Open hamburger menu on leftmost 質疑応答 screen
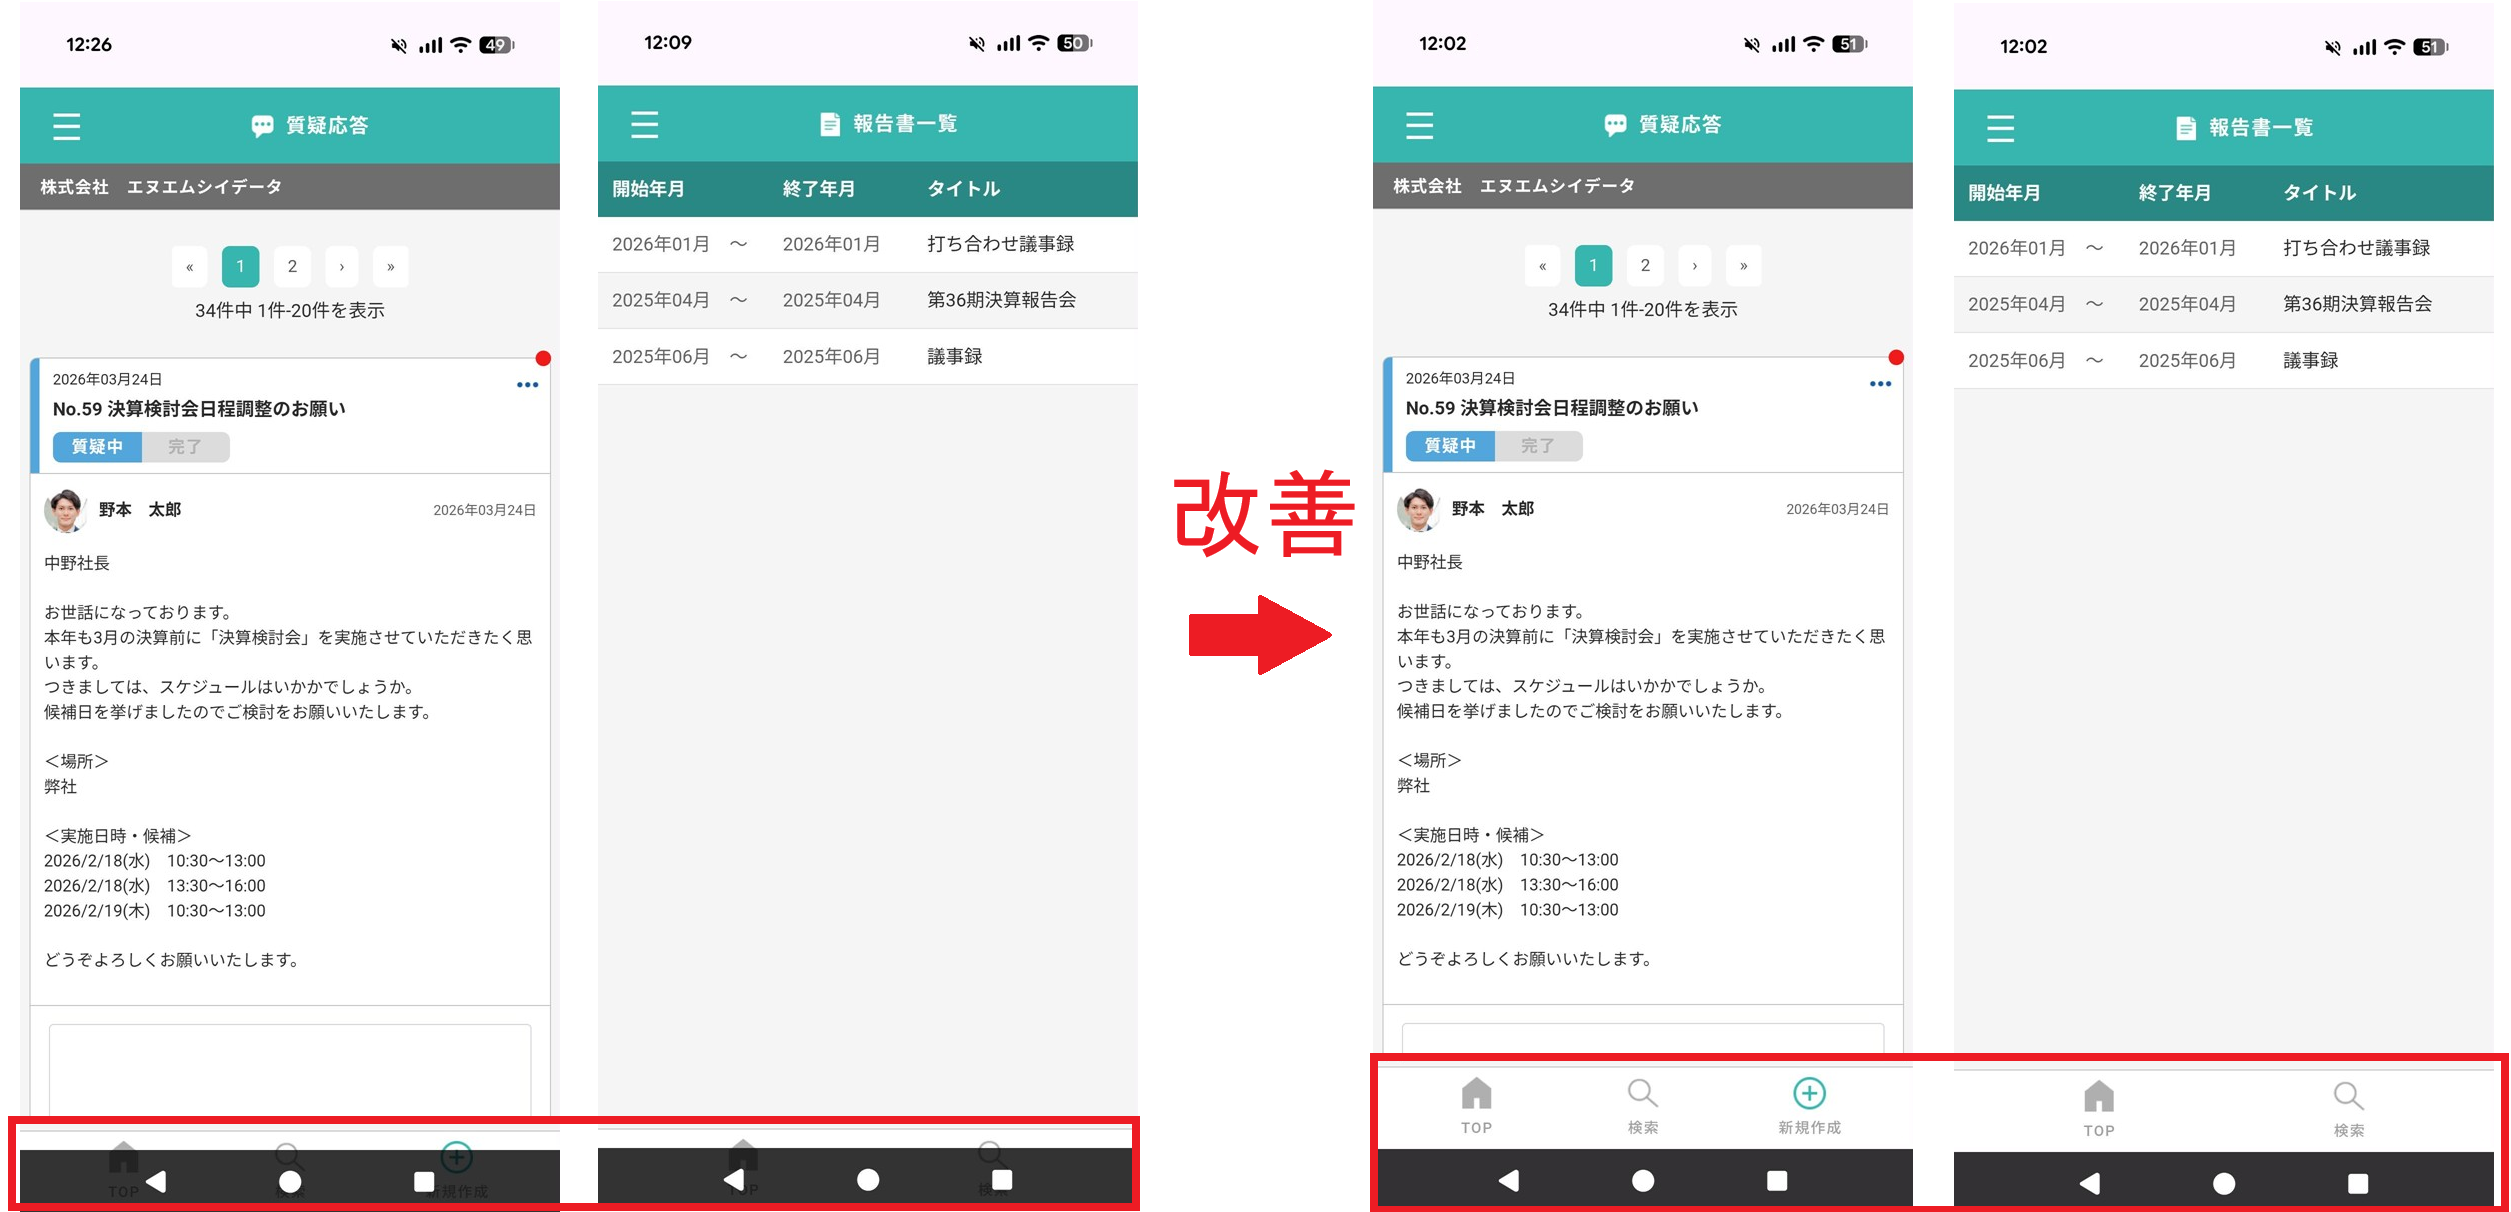Image resolution: width=2511 pixels, height=1212 pixels. click(x=67, y=126)
